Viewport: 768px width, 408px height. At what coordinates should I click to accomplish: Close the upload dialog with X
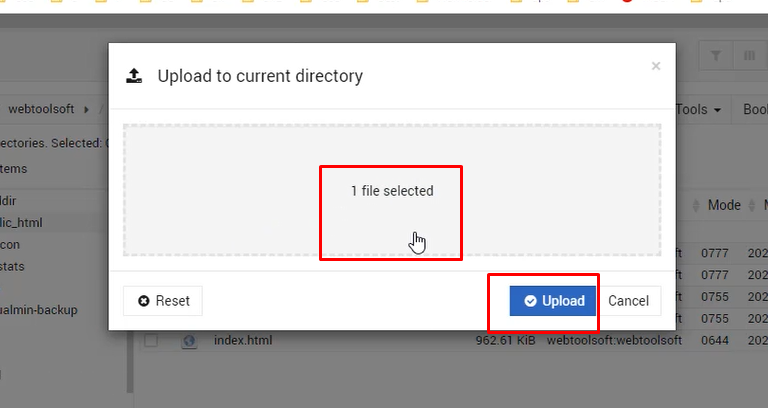point(656,66)
